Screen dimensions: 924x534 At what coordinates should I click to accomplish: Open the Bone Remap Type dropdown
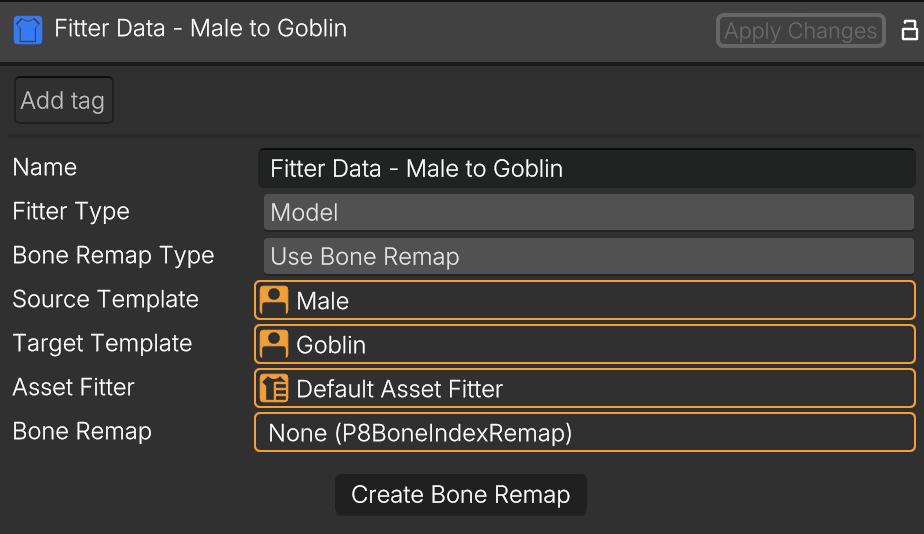tap(589, 256)
